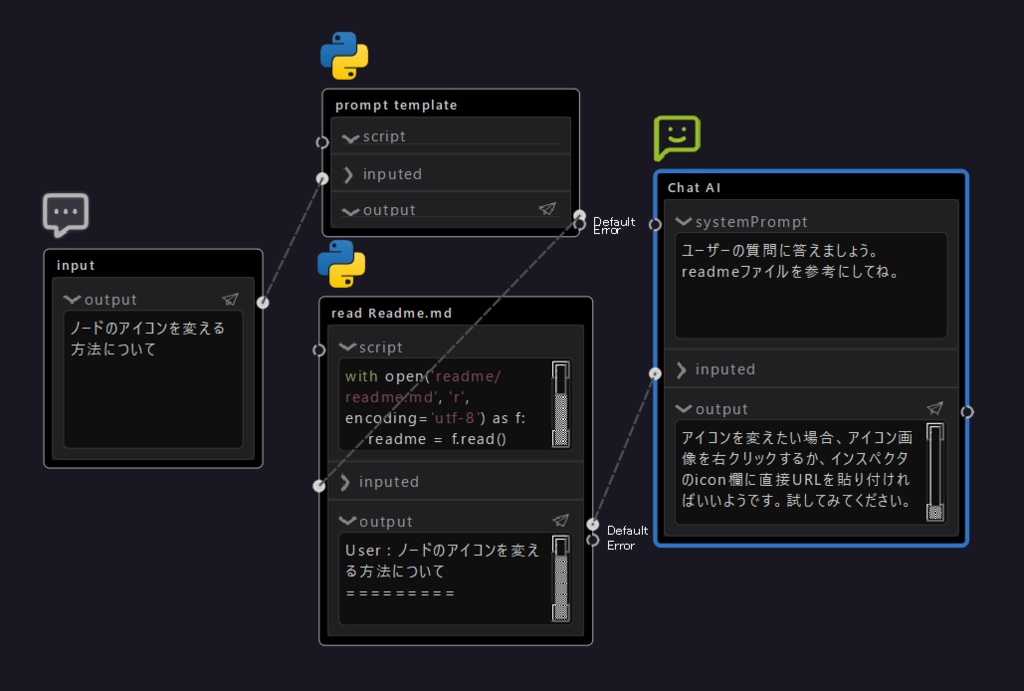Click the Python icon above read Readme.md node
The height and width of the screenshot is (691, 1024).
[343, 265]
